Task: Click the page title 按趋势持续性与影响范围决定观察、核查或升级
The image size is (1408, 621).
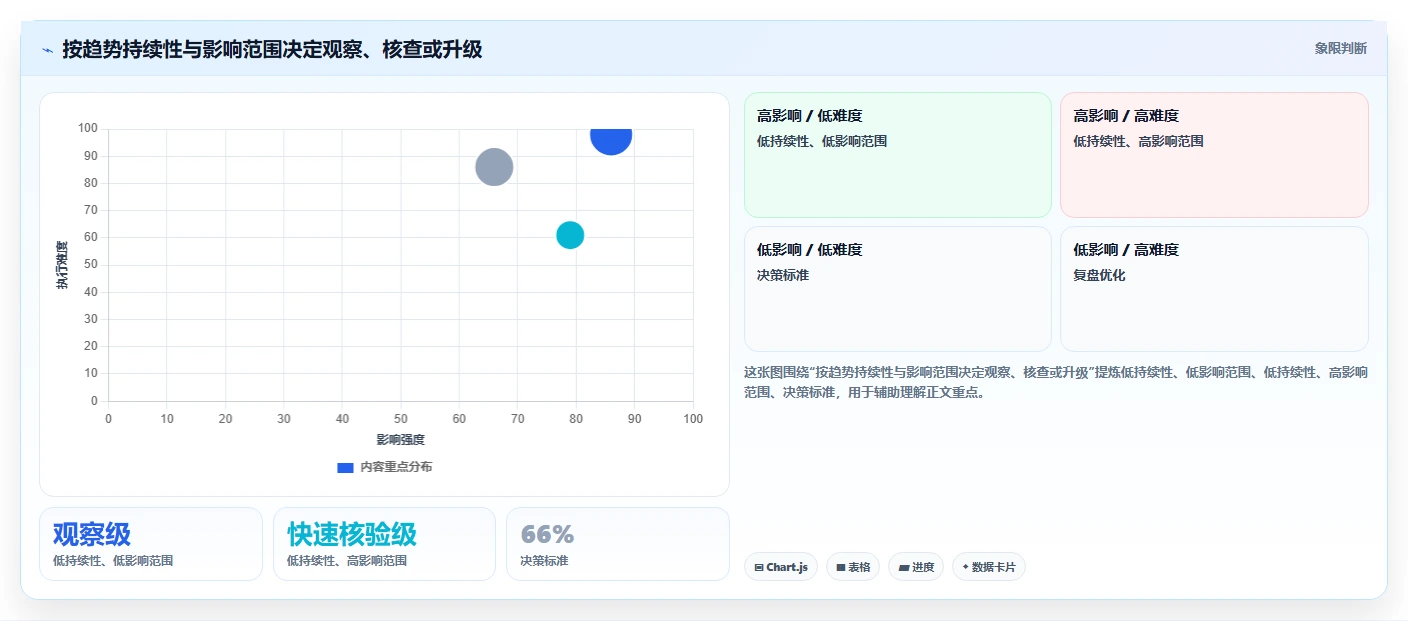Action: click(272, 49)
